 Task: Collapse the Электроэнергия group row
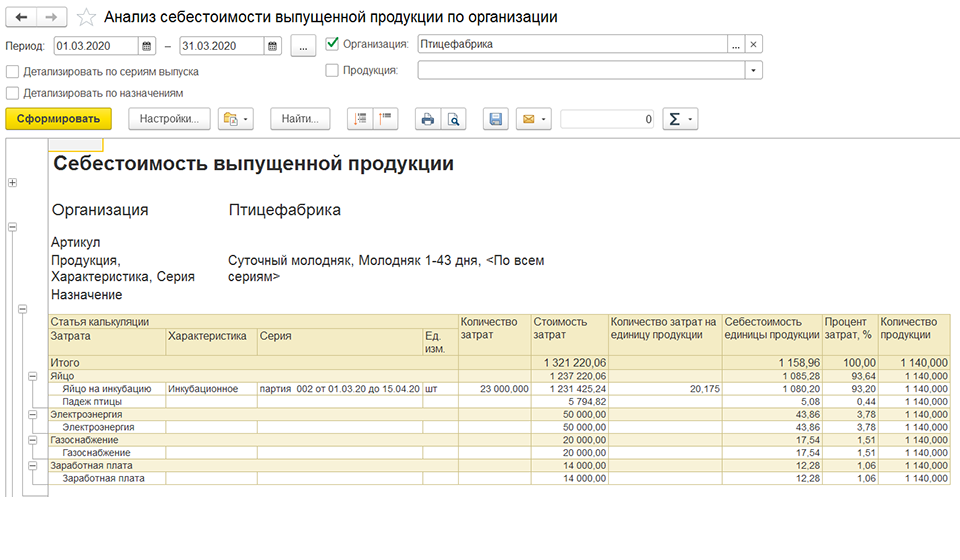[x=32, y=414]
